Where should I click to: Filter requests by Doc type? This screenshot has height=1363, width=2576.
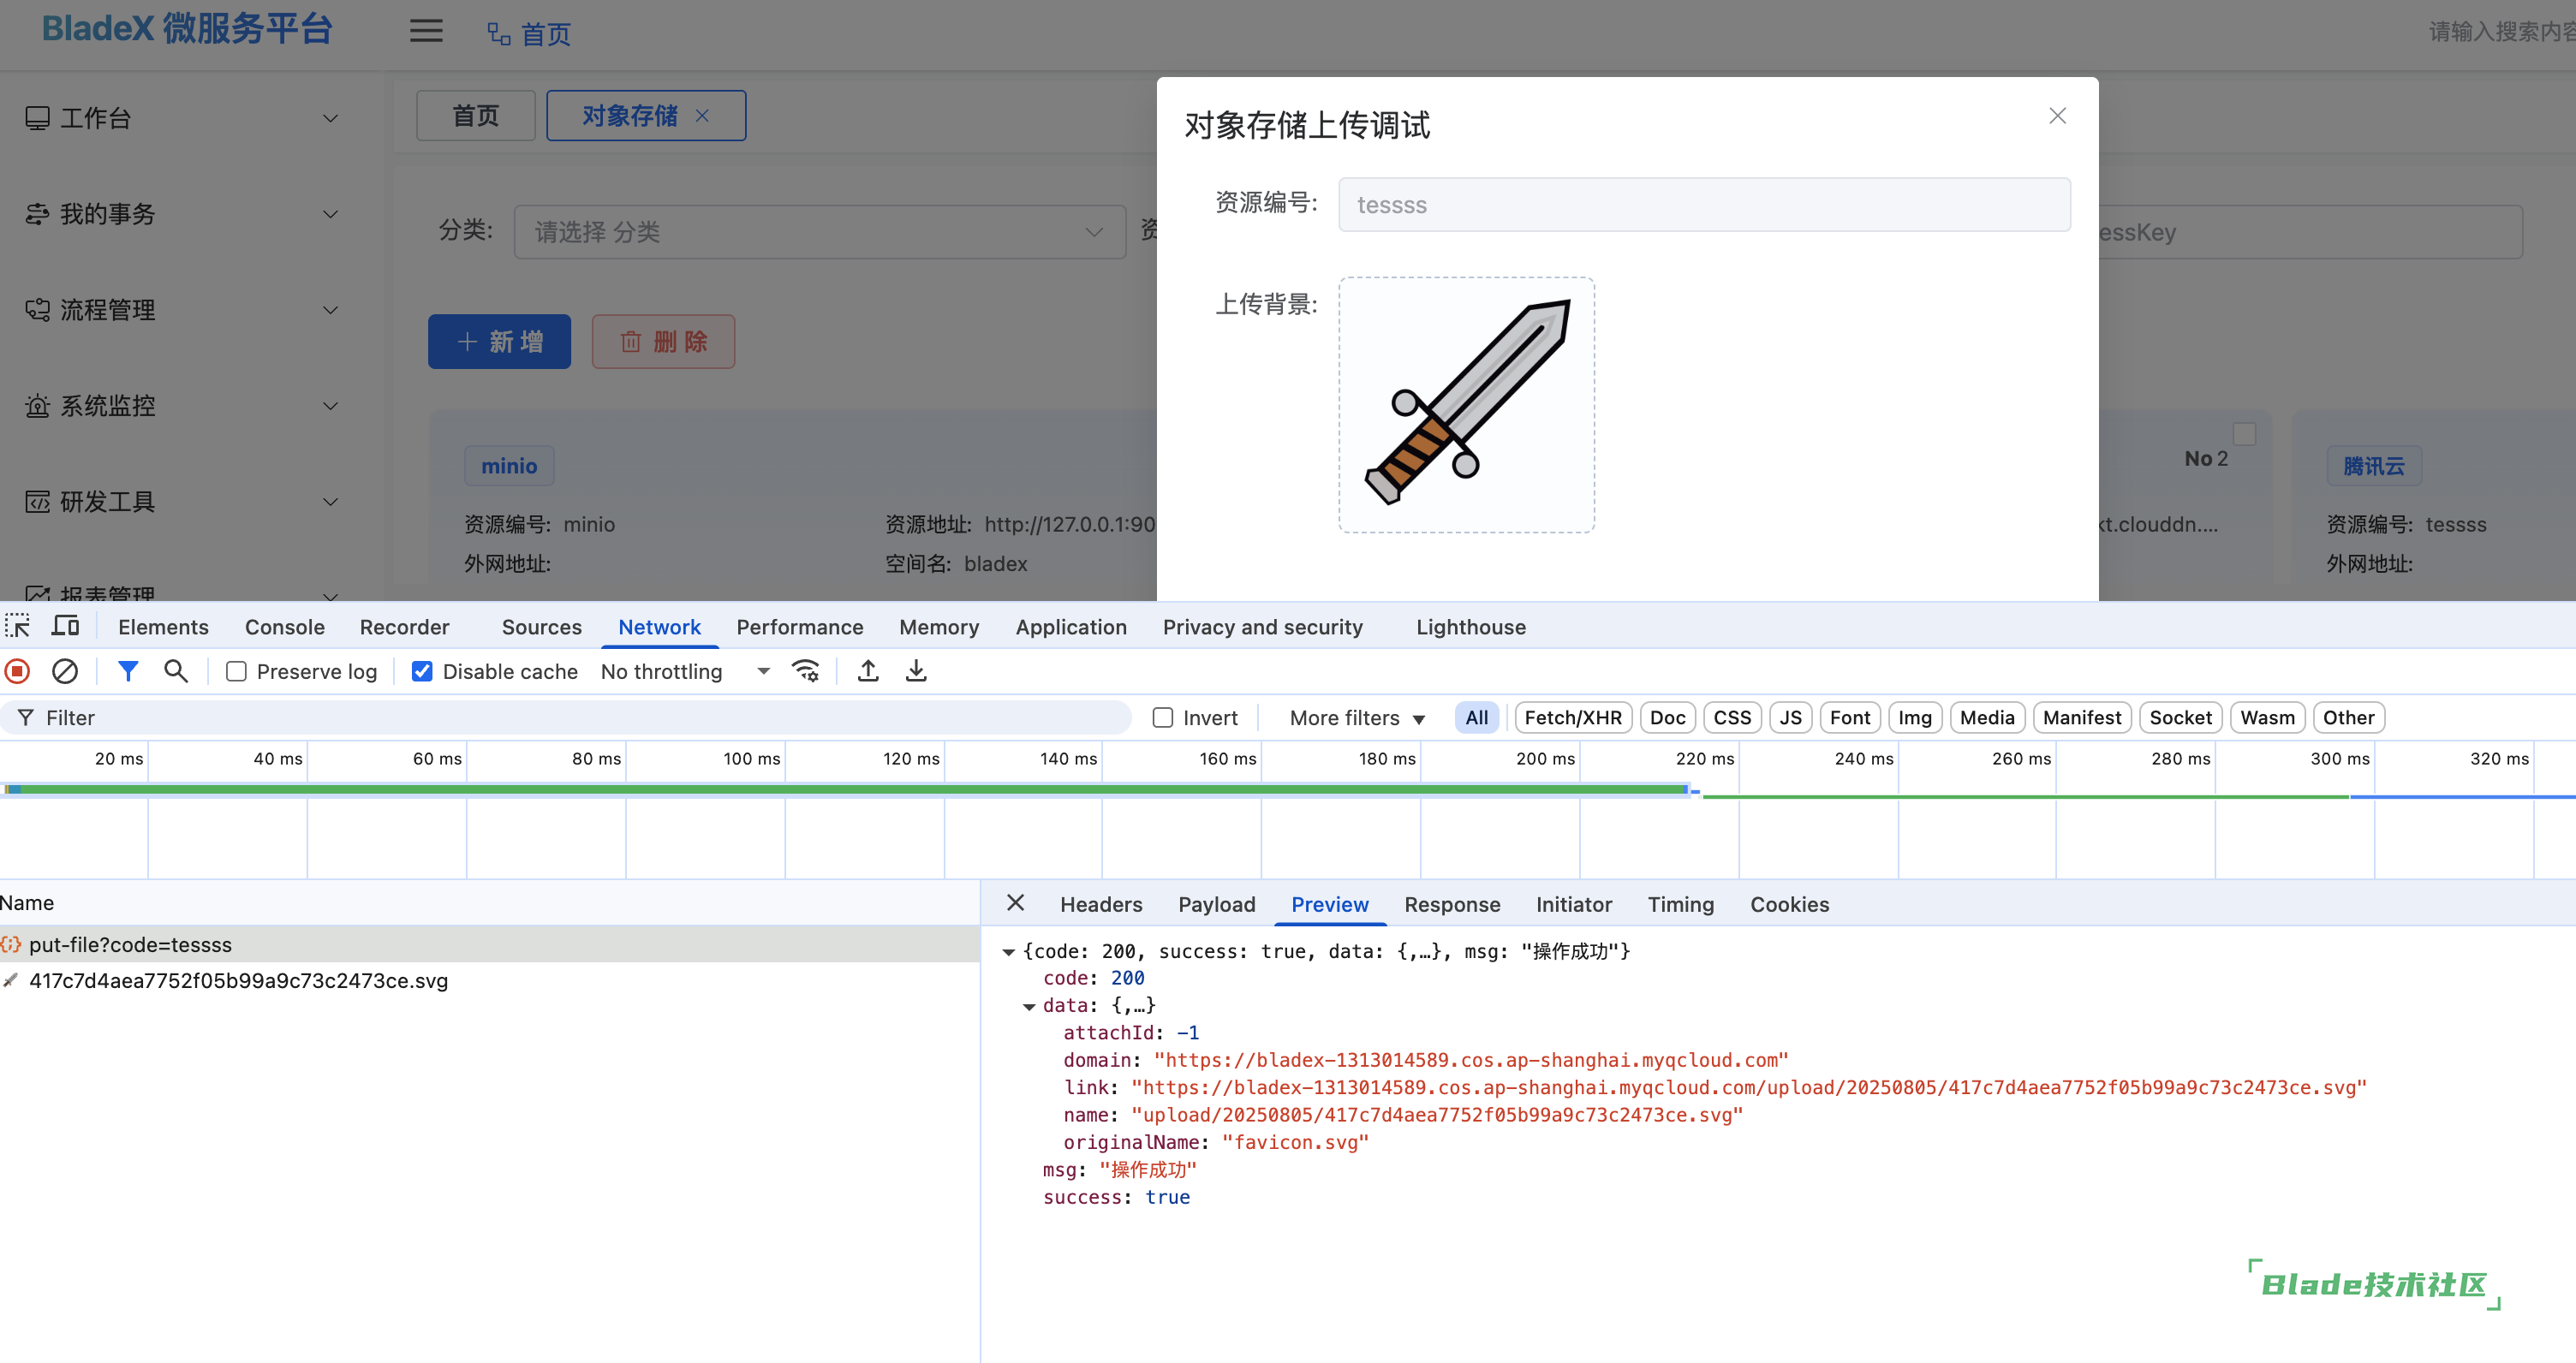[1667, 717]
